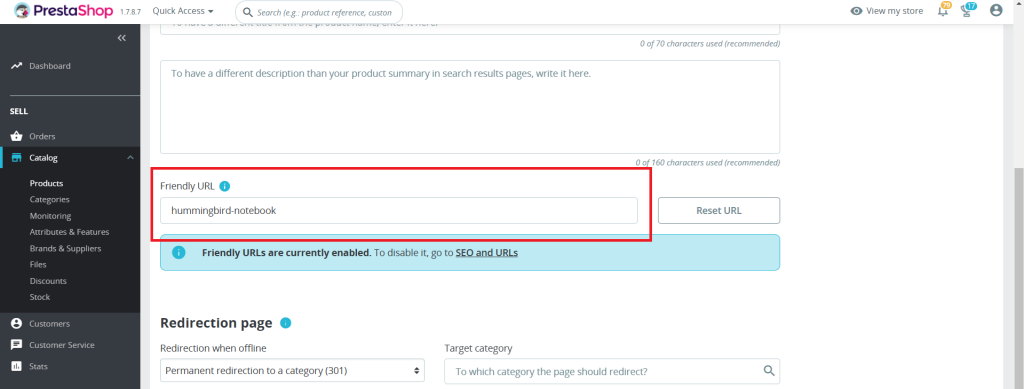Go to Orders in sidebar
This screenshot has width=1024, height=389.
coord(42,136)
